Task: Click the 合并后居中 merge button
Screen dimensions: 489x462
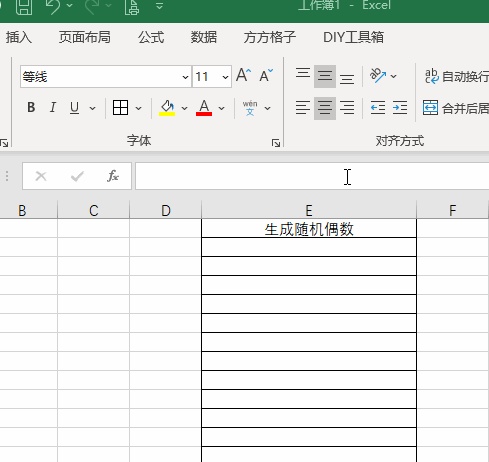Action: [x=456, y=108]
